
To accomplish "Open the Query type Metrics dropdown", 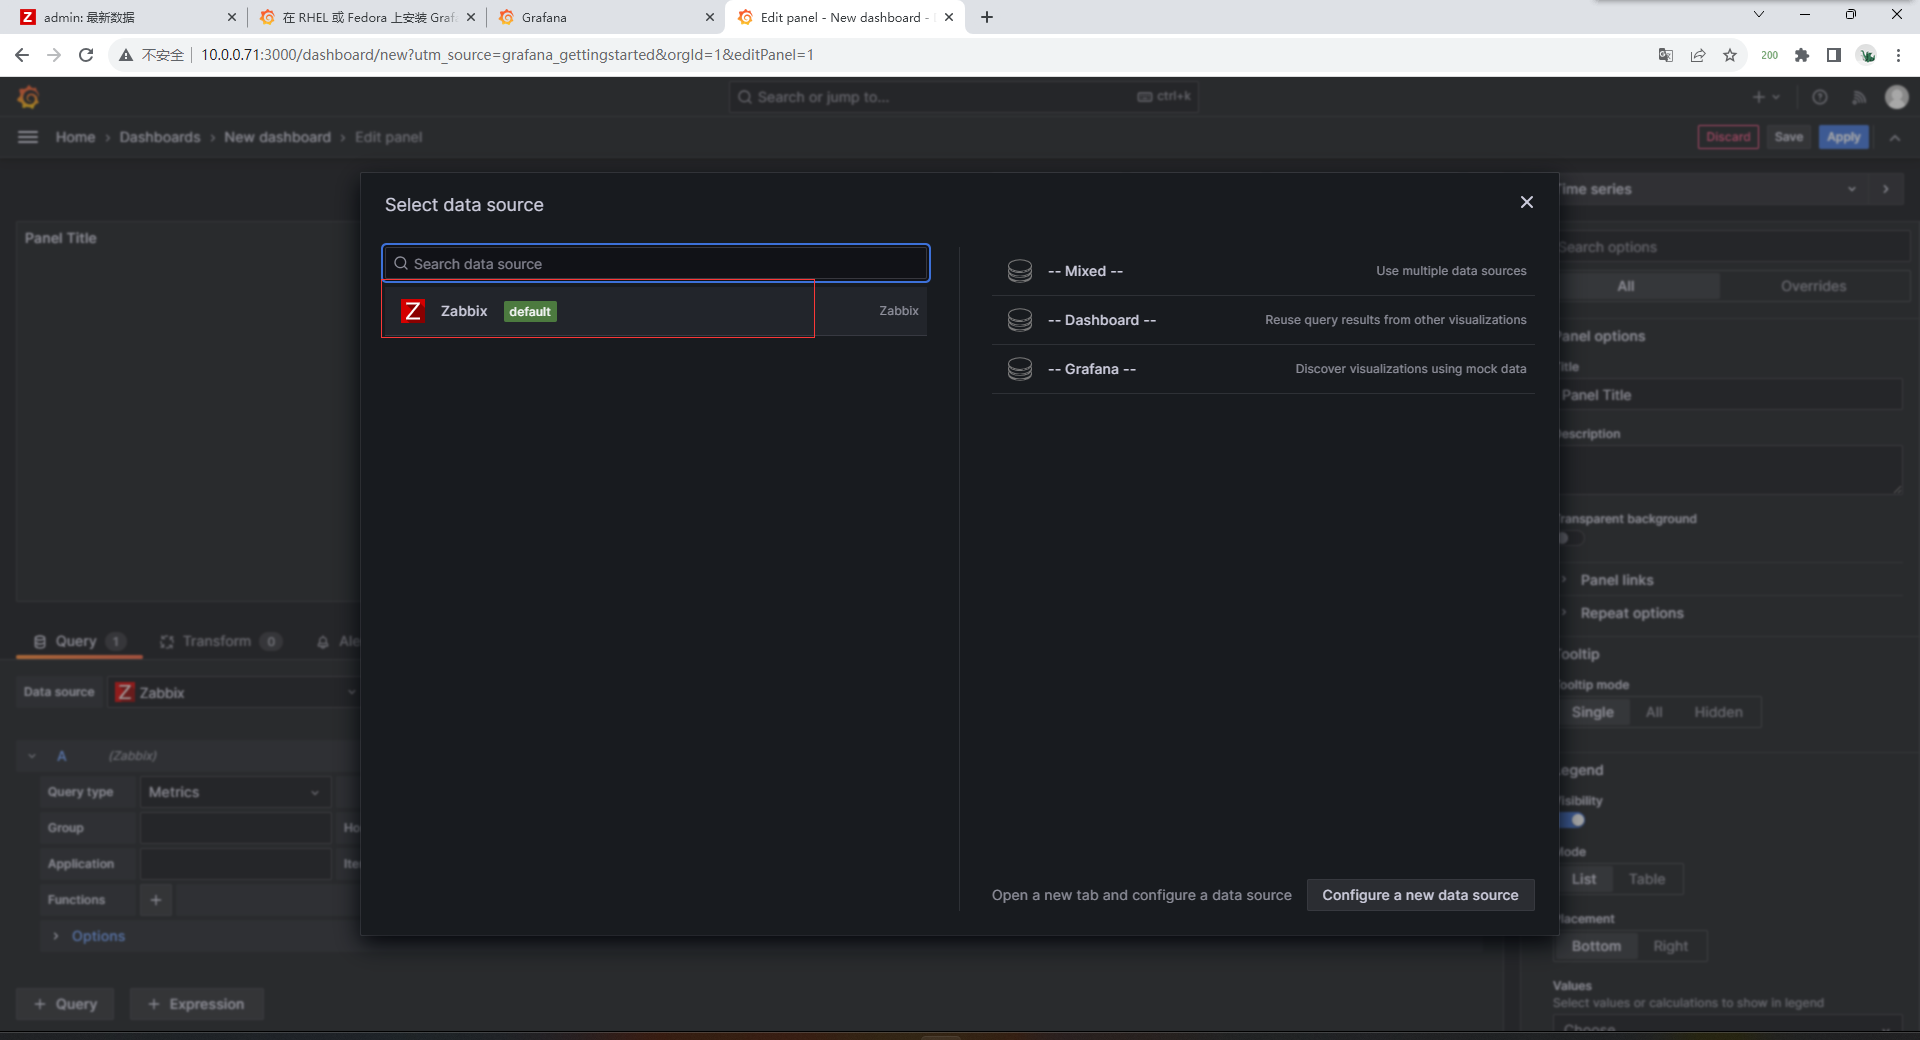I will click(x=235, y=792).
